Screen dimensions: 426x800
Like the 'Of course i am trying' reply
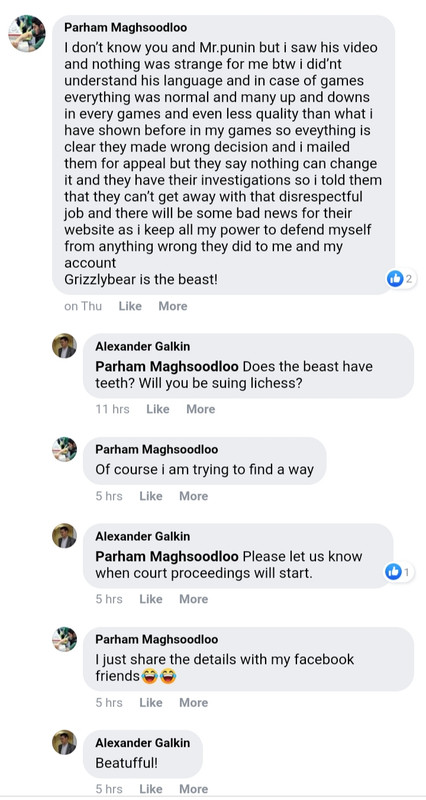coord(151,496)
